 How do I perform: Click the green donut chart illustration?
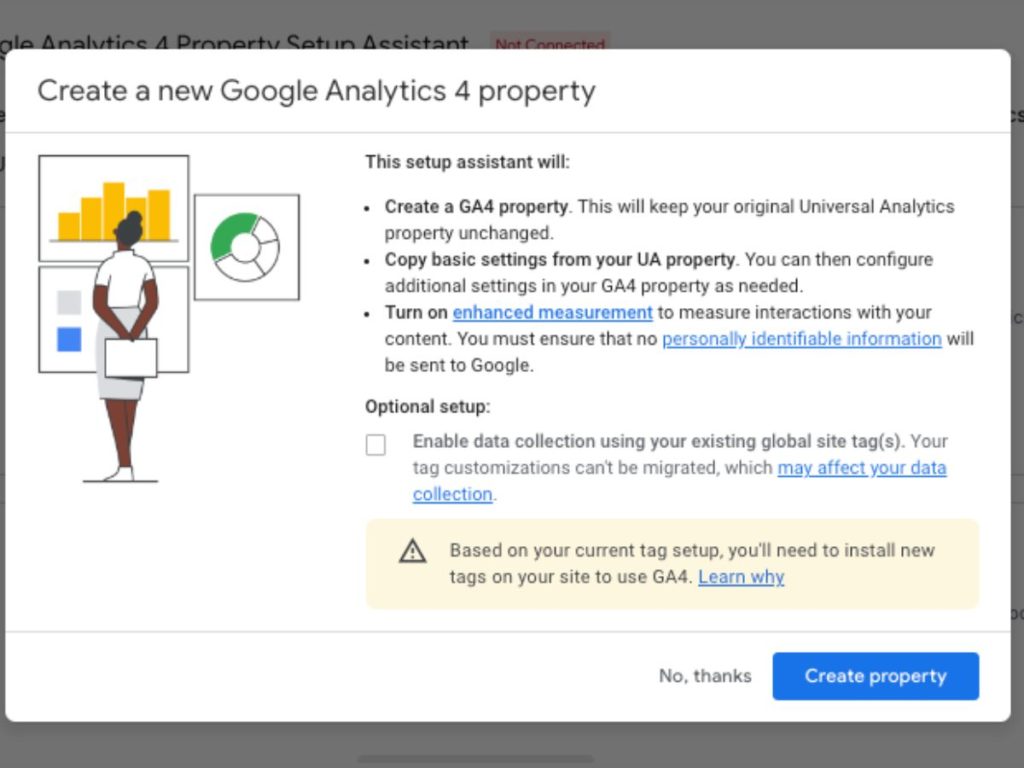point(246,247)
